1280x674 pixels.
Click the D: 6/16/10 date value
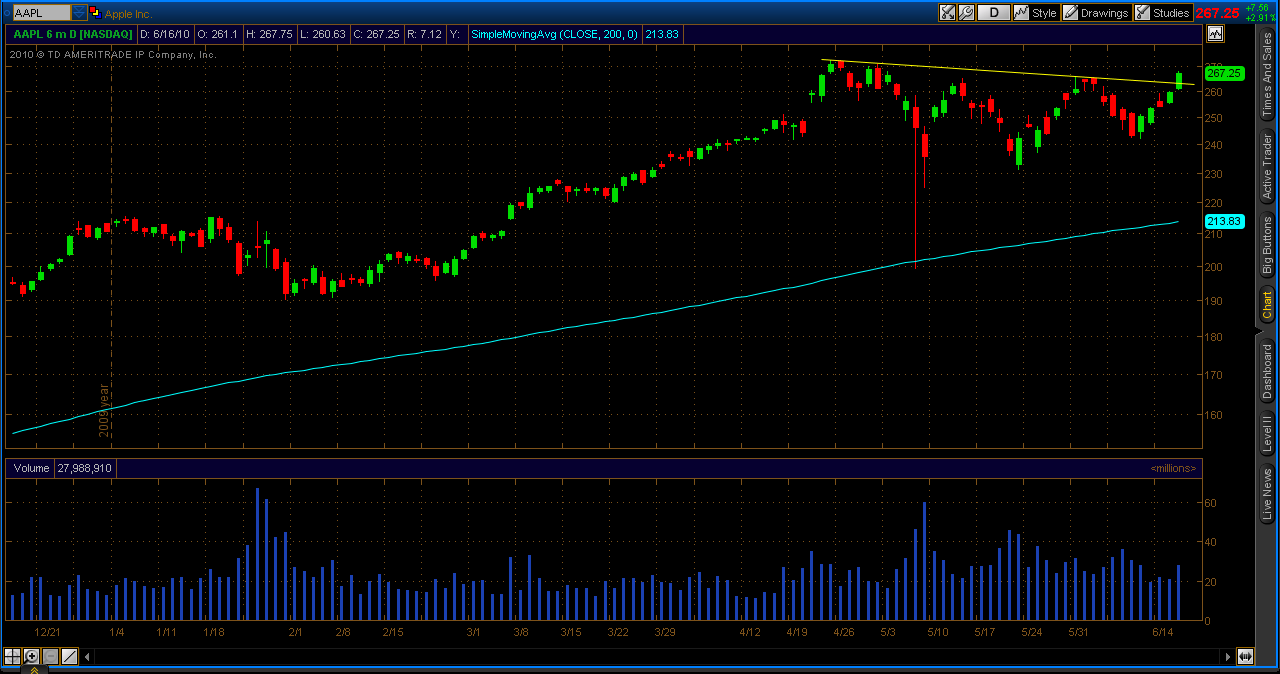pyautogui.click(x=164, y=33)
